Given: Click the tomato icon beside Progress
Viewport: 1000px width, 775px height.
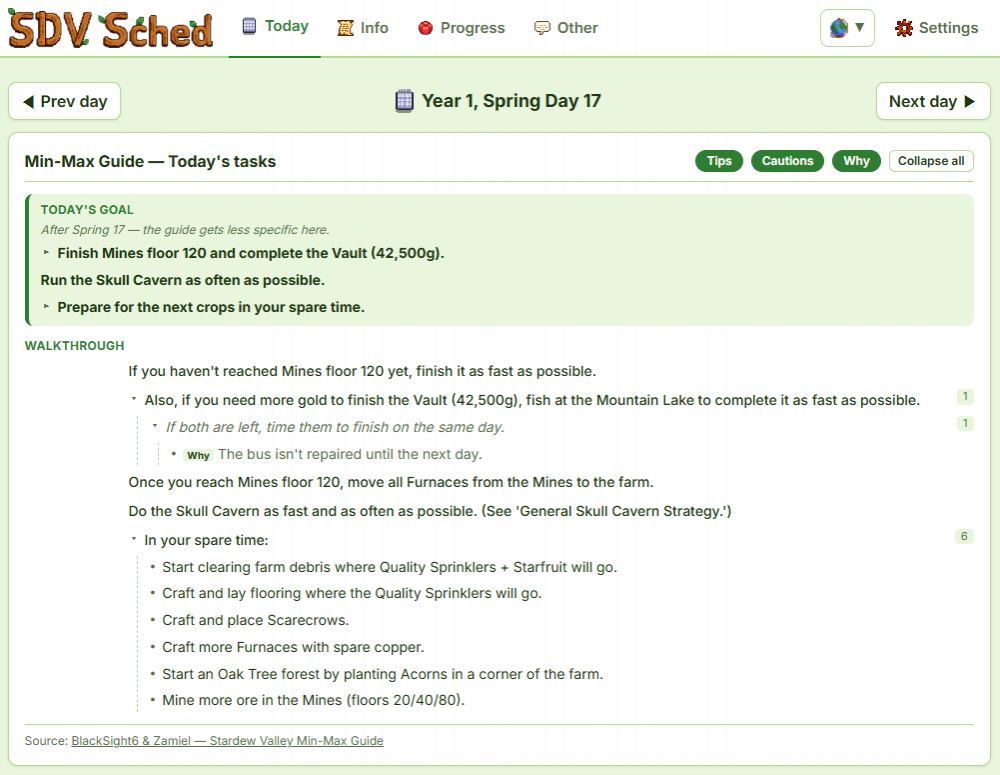Looking at the screenshot, I should pyautogui.click(x=425, y=28).
